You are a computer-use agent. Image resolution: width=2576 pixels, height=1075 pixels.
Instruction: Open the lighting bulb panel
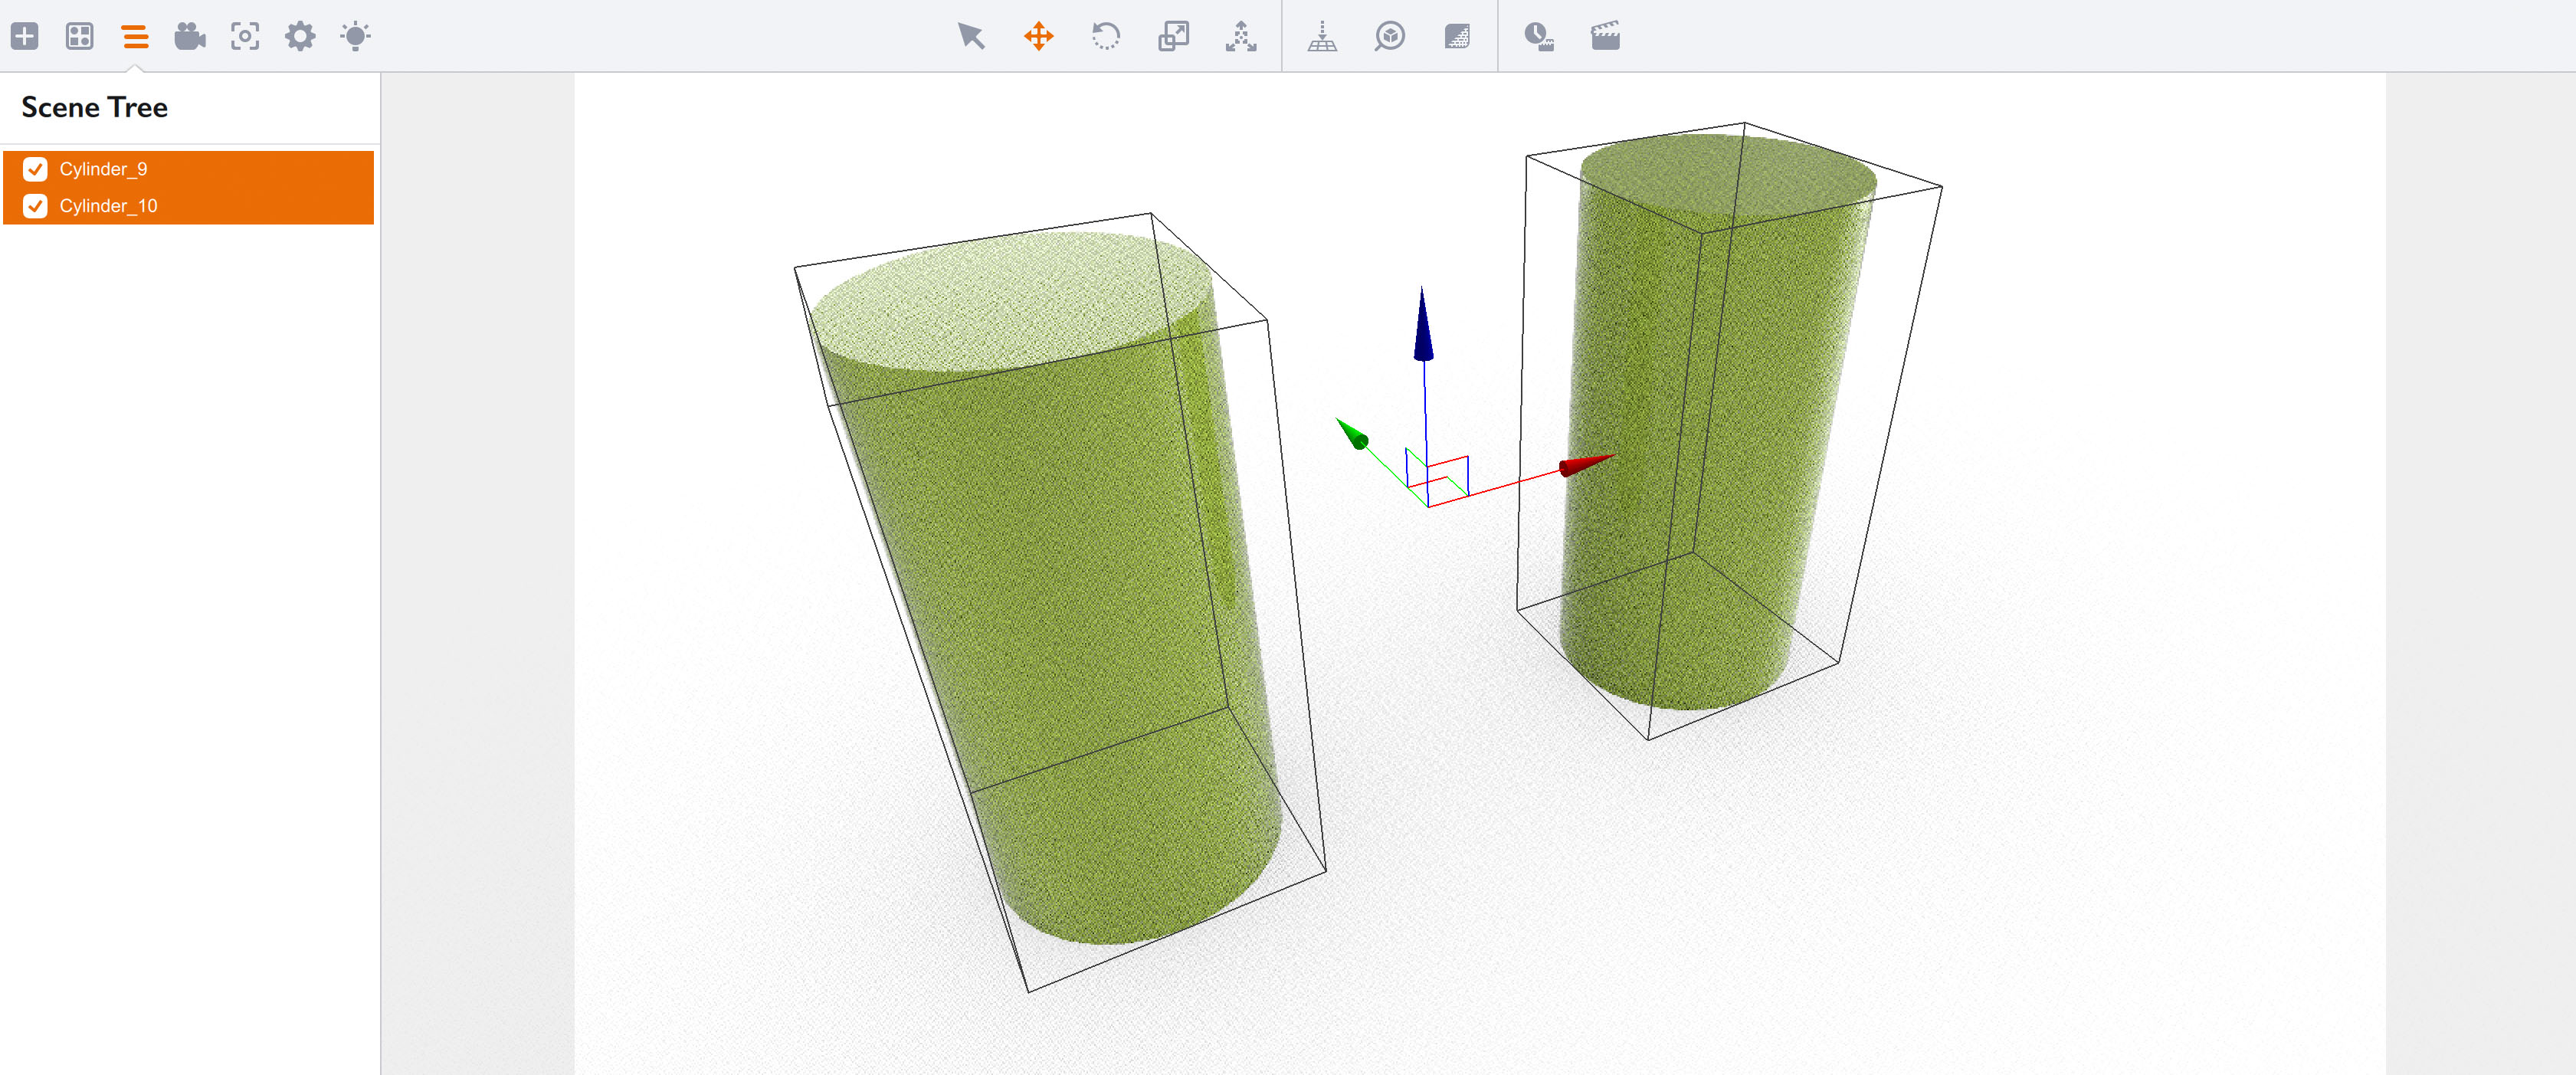pos(355,37)
